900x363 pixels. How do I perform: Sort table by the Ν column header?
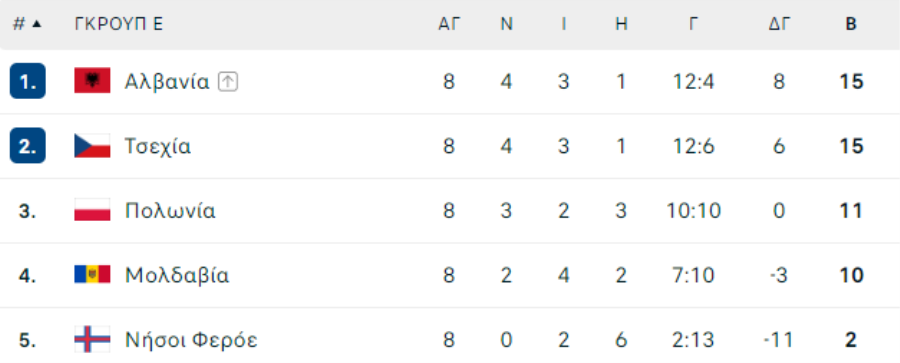click(x=506, y=24)
